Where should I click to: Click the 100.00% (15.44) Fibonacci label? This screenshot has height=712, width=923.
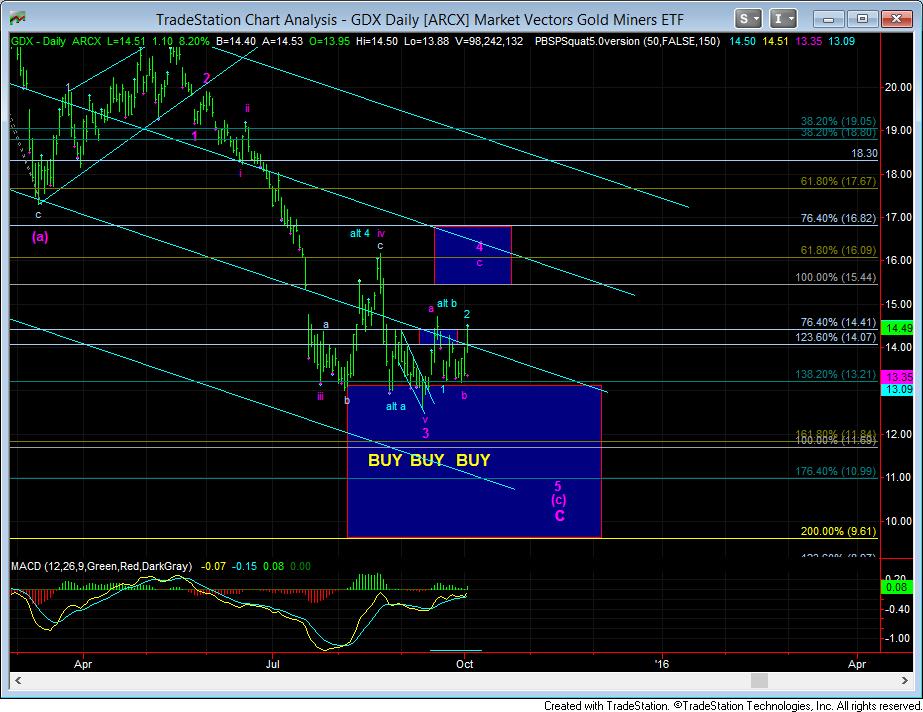tap(836, 277)
